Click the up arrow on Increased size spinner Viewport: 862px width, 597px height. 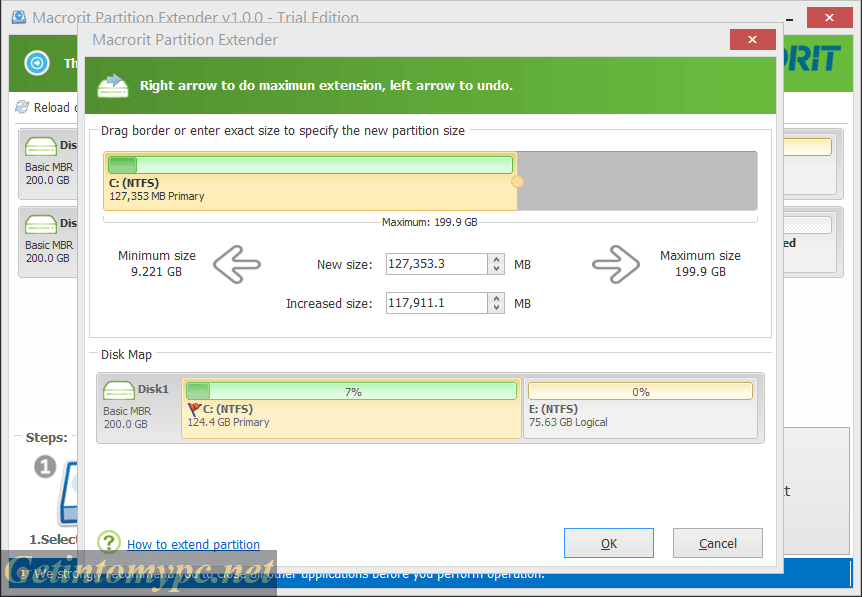(x=496, y=299)
